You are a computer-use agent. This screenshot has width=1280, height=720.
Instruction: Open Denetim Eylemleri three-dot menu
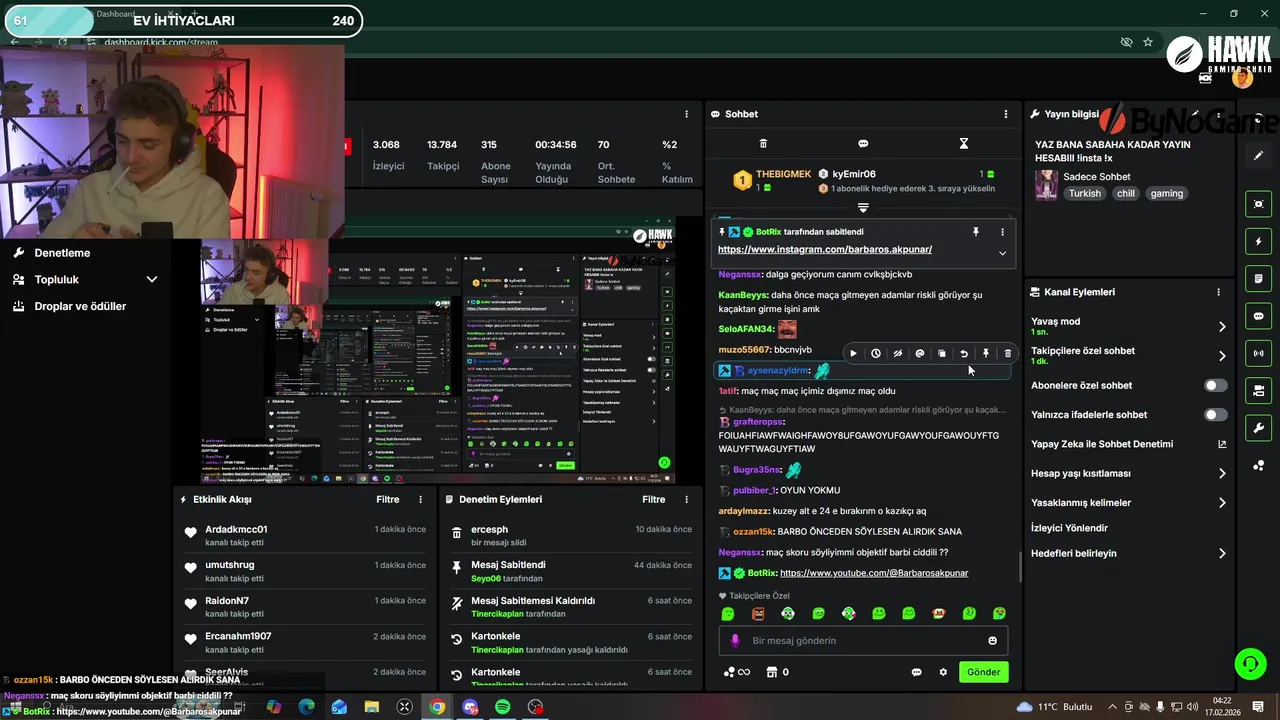click(686, 499)
